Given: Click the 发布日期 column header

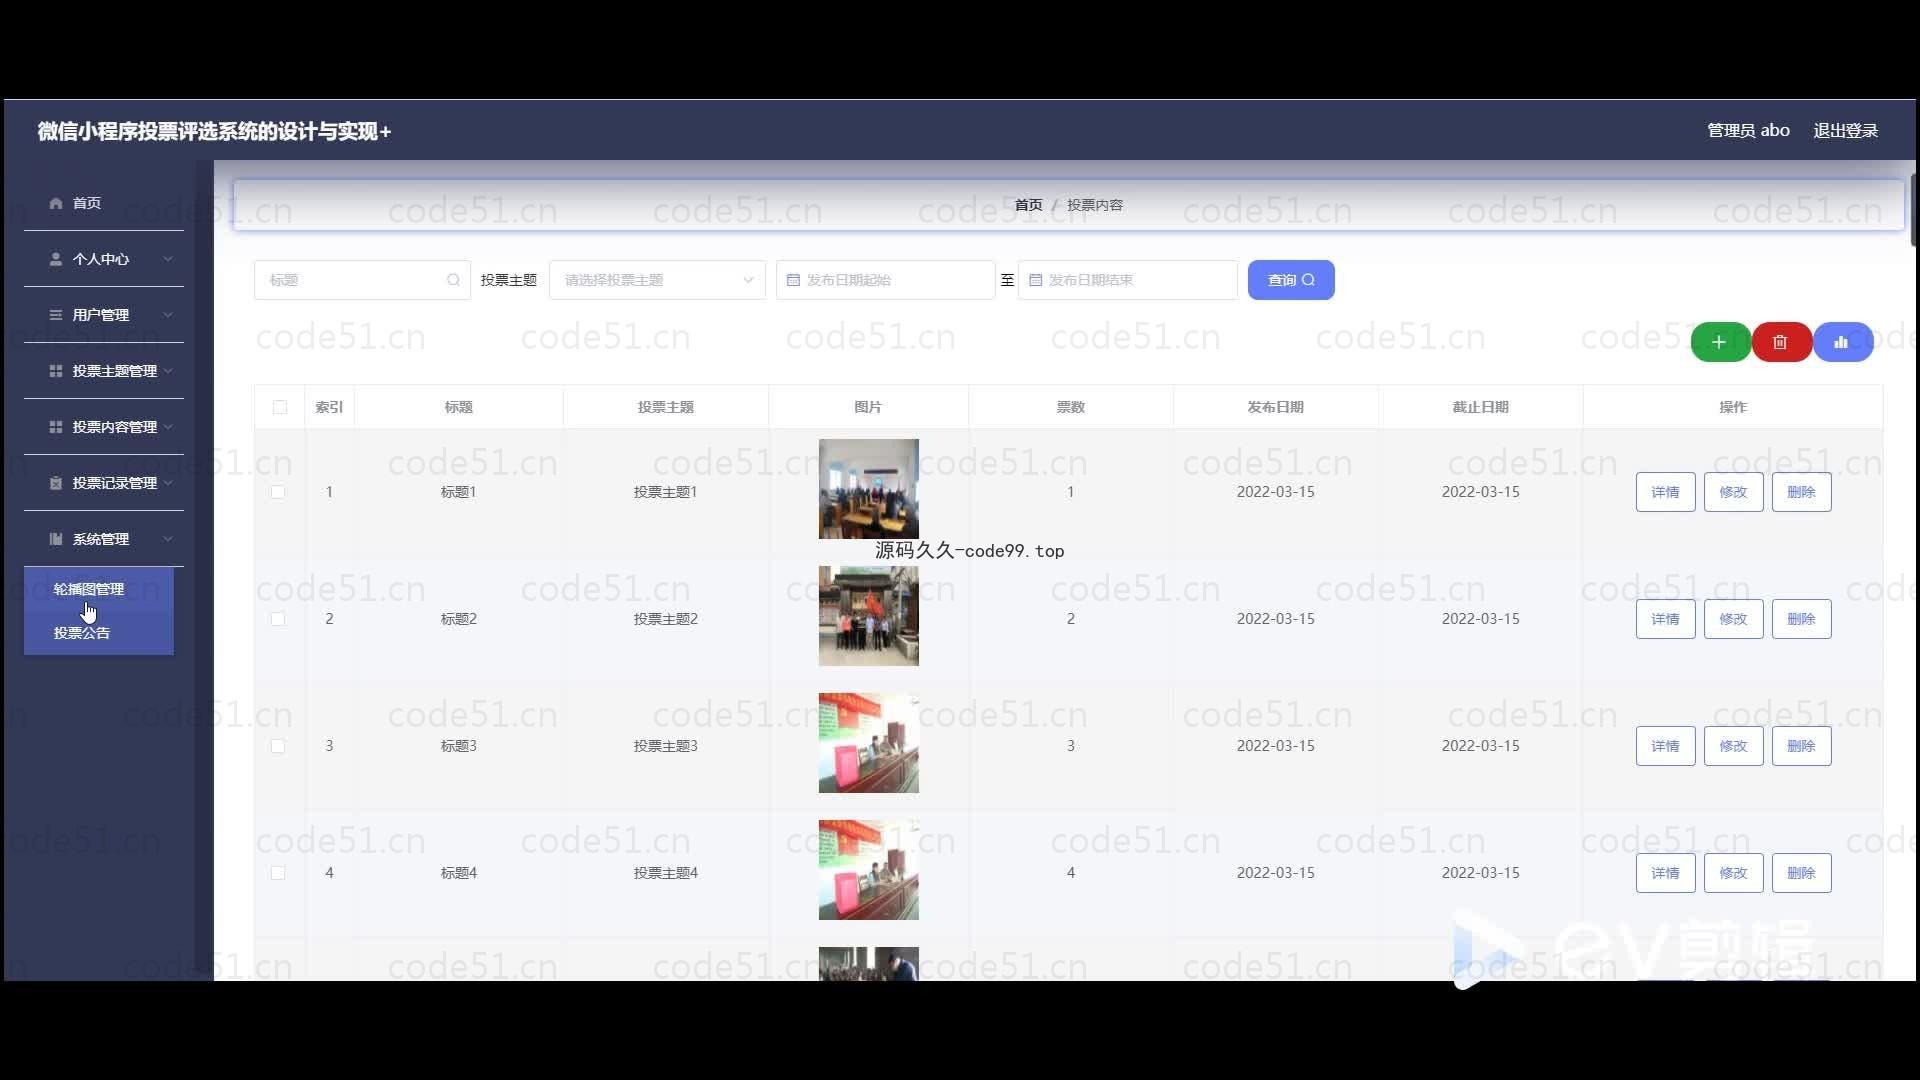Looking at the screenshot, I should pyautogui.click(x=1275, y=407).
